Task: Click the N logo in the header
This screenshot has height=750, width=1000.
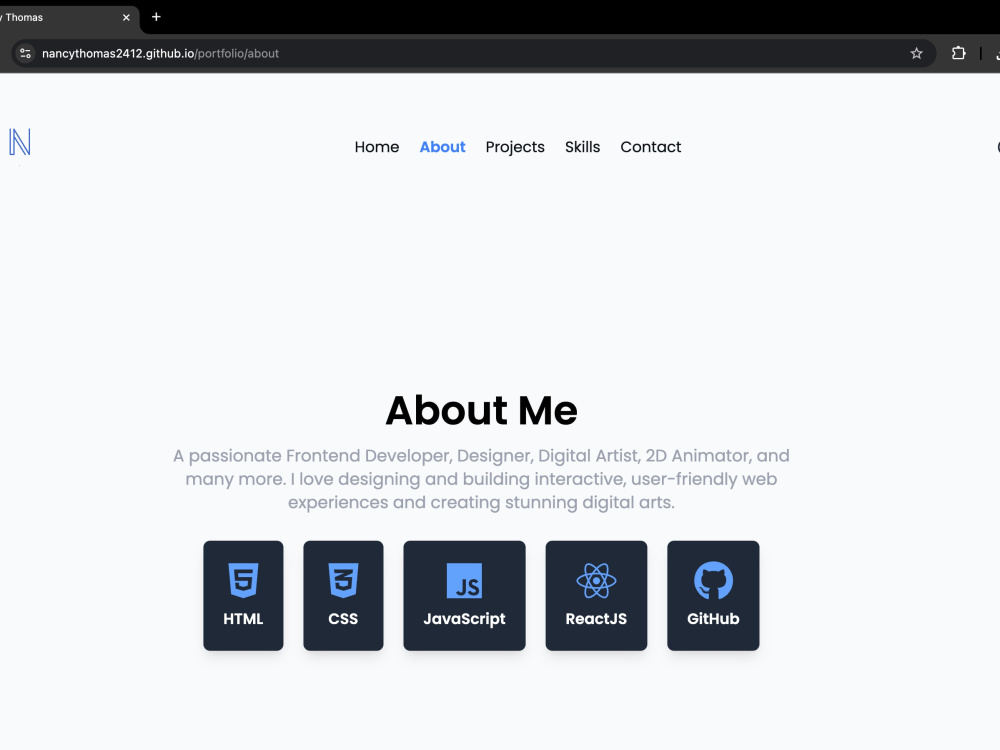Action: 20,142
